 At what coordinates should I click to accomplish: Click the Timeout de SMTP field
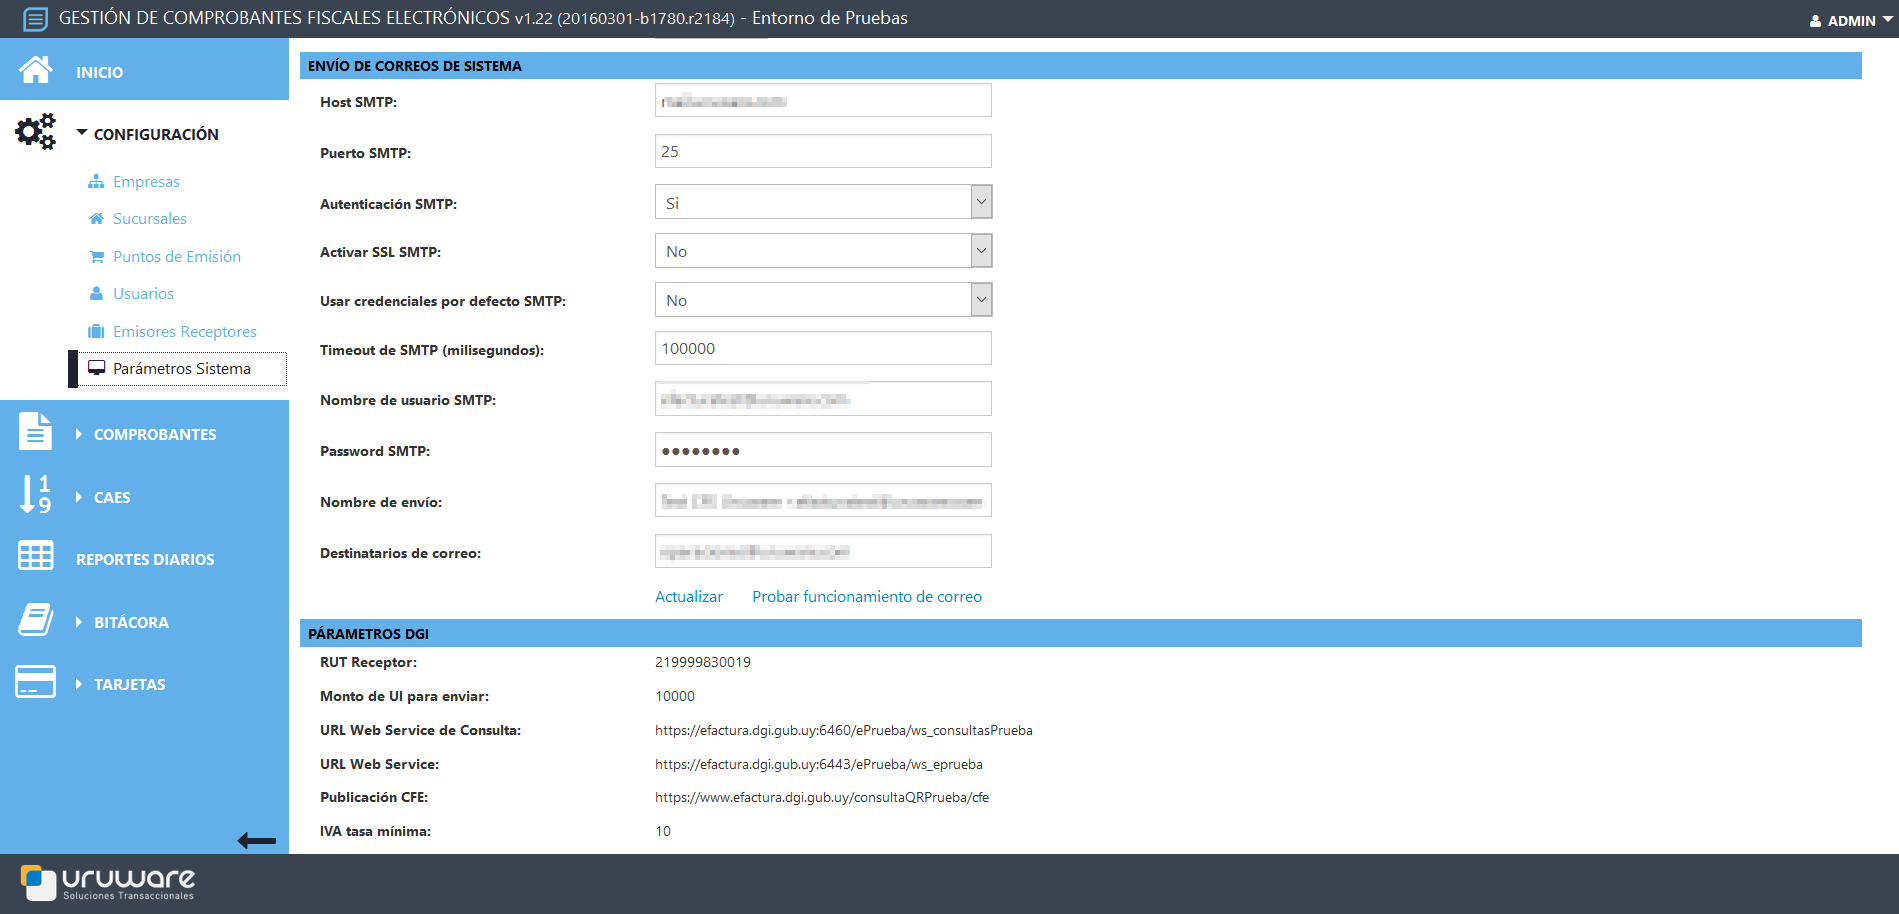point(822,348)
